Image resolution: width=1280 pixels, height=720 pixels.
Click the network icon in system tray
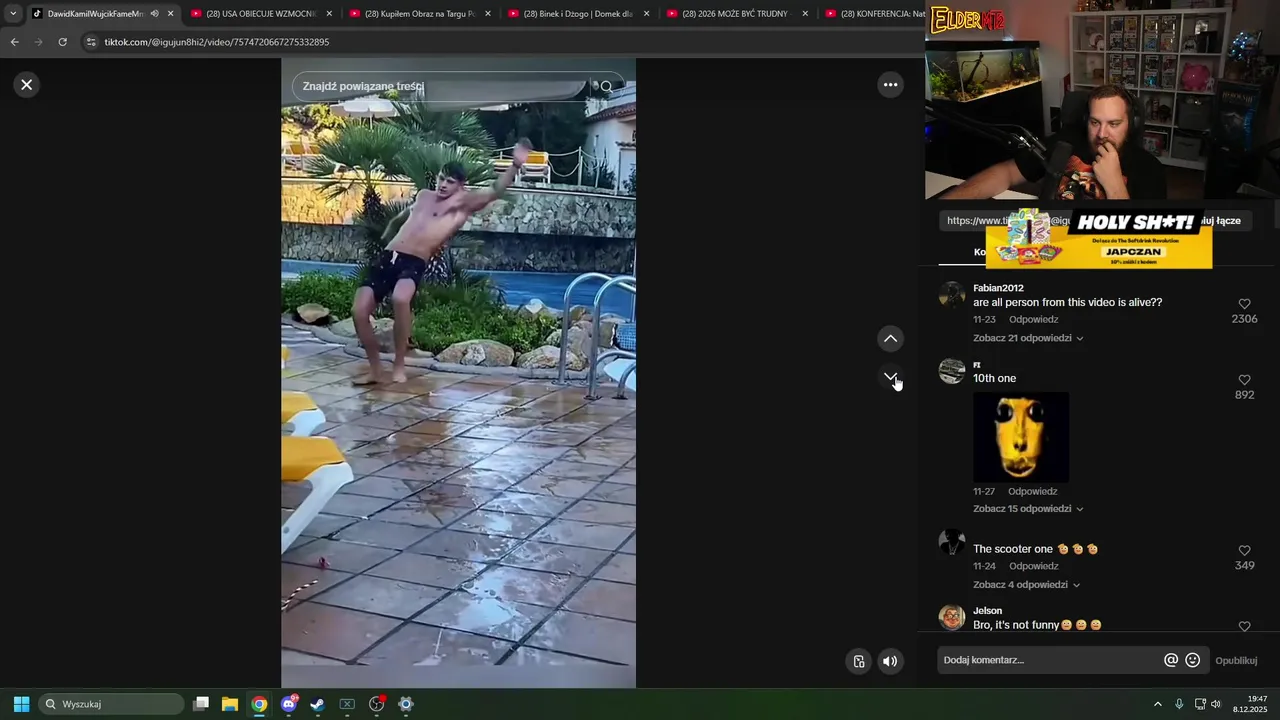coord(1200,704)
